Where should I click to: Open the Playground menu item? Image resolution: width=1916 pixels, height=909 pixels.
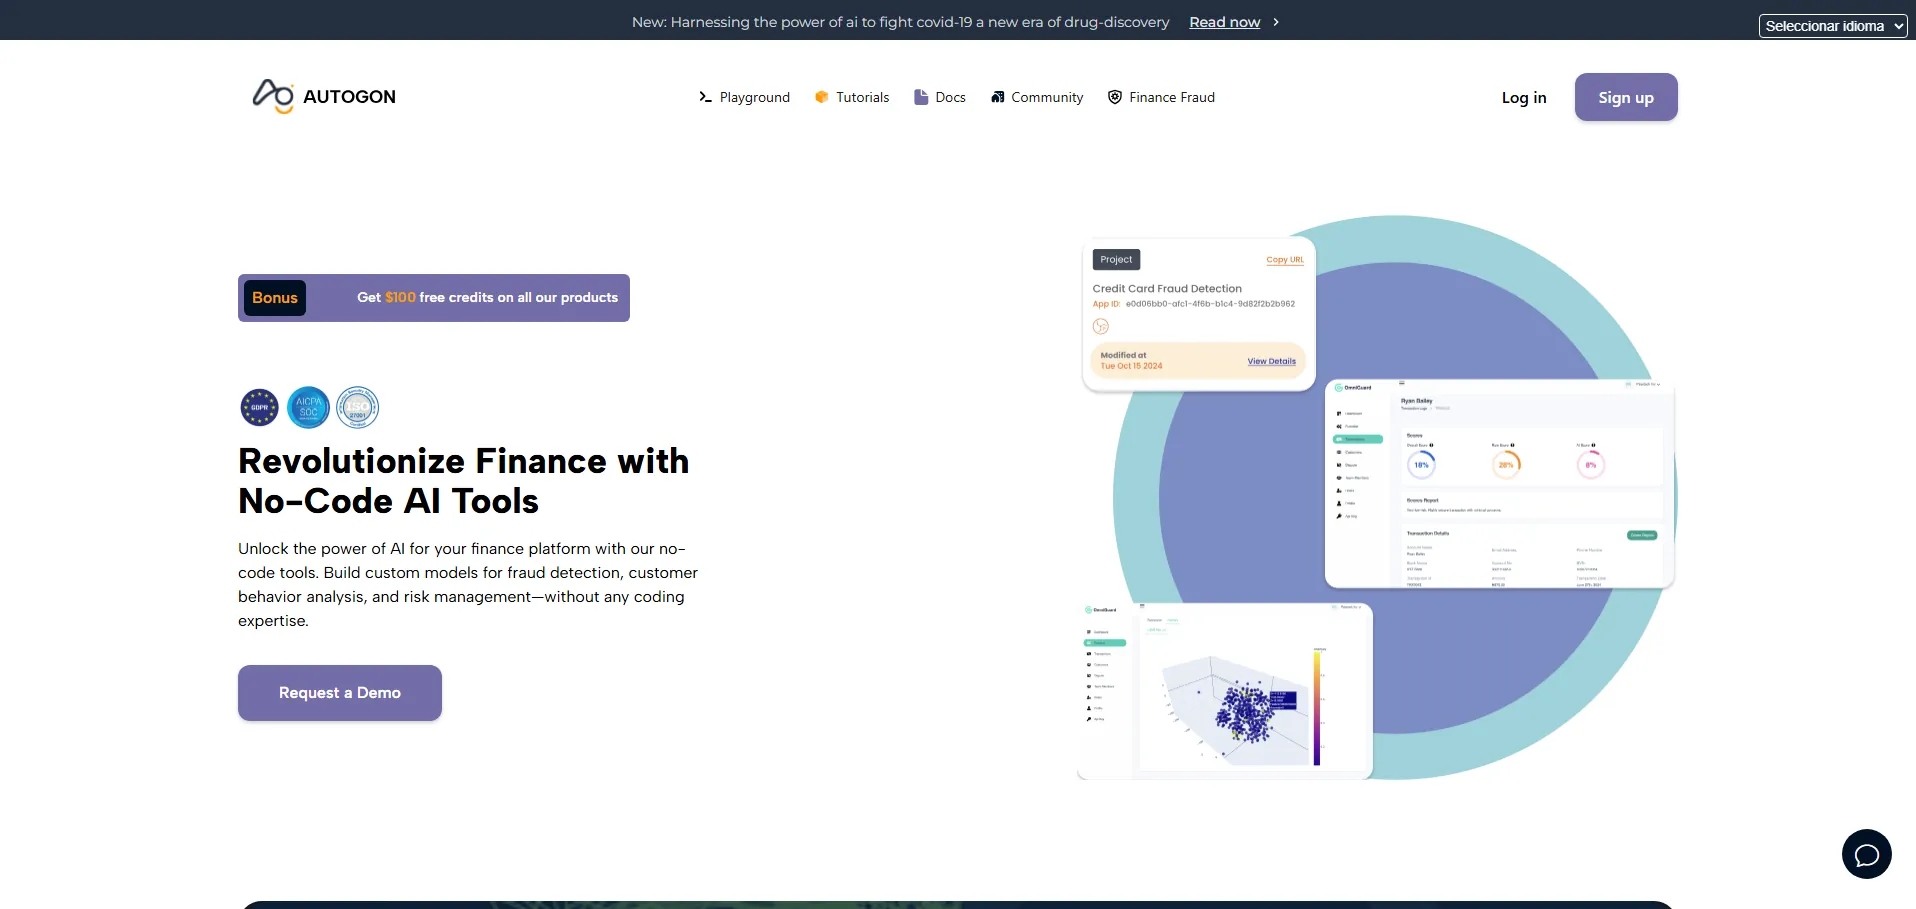[754, 97]
